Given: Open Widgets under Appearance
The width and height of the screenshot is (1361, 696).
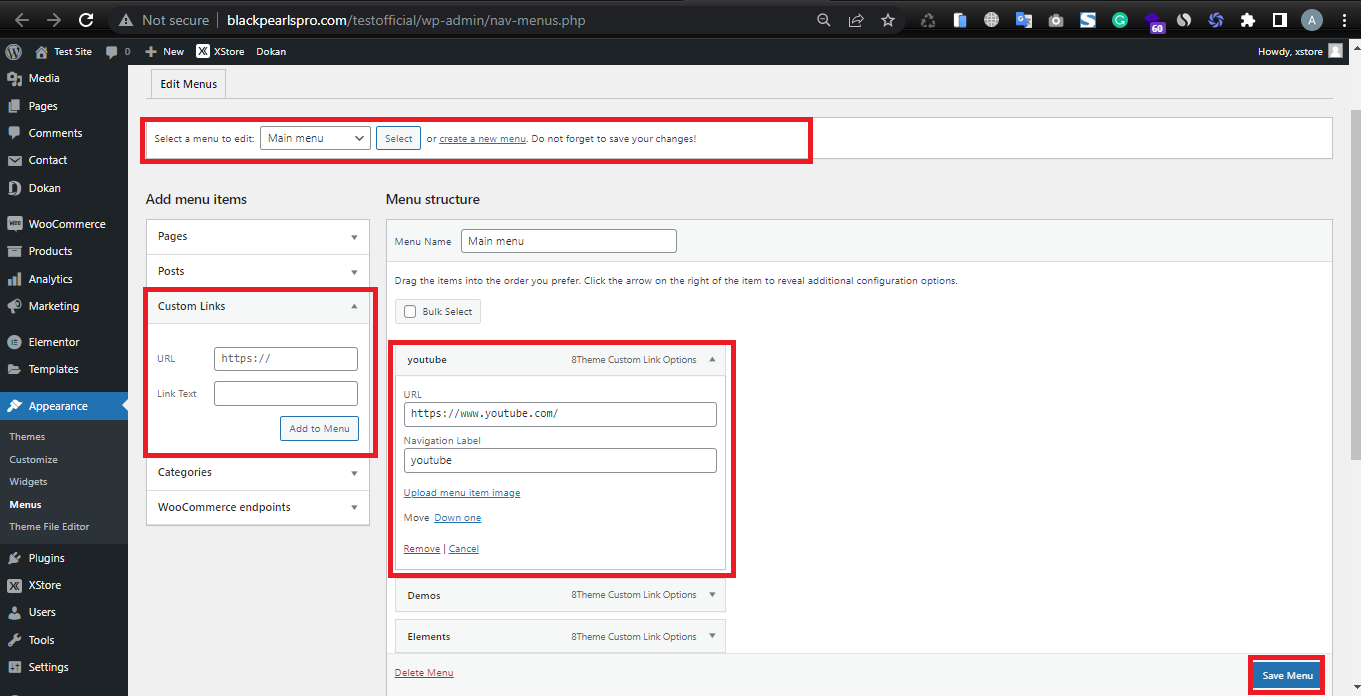Looking at the screenshot, I should (28, 482).
